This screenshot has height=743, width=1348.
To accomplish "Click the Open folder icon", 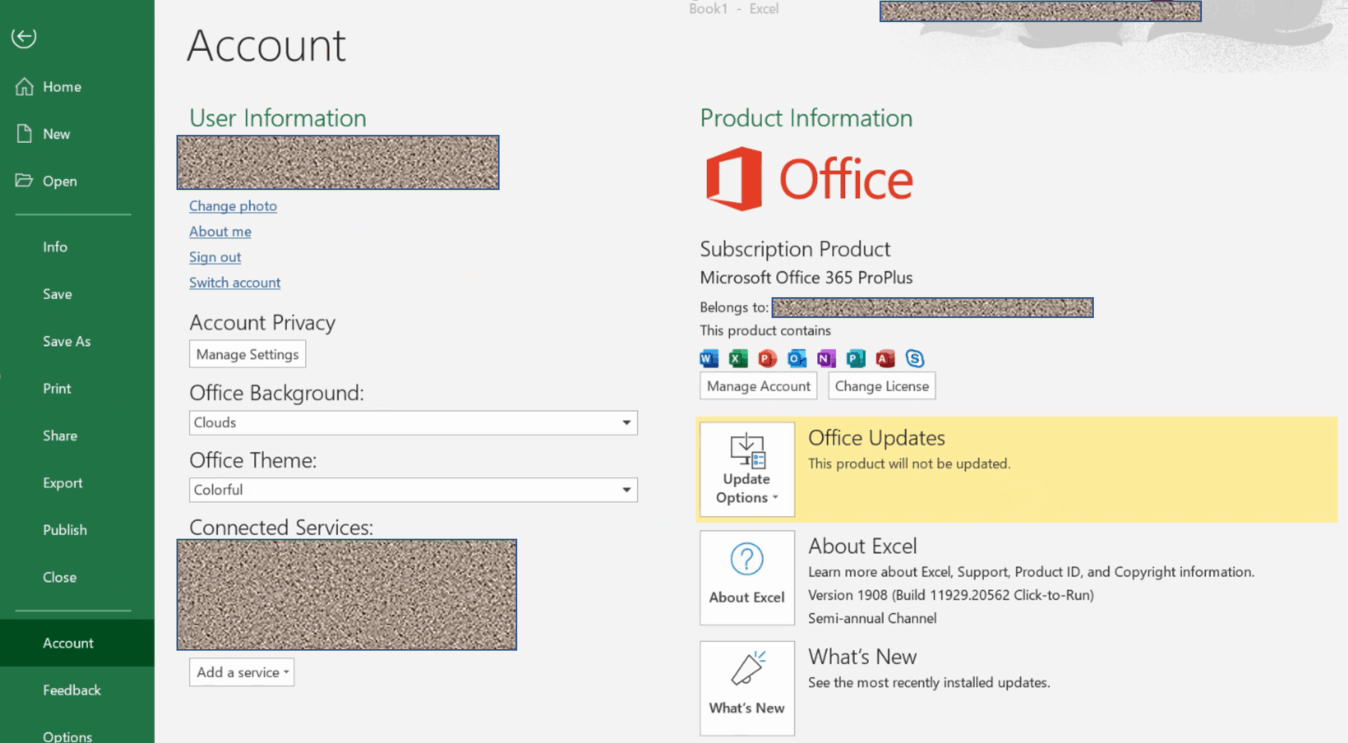I will 24,181.
